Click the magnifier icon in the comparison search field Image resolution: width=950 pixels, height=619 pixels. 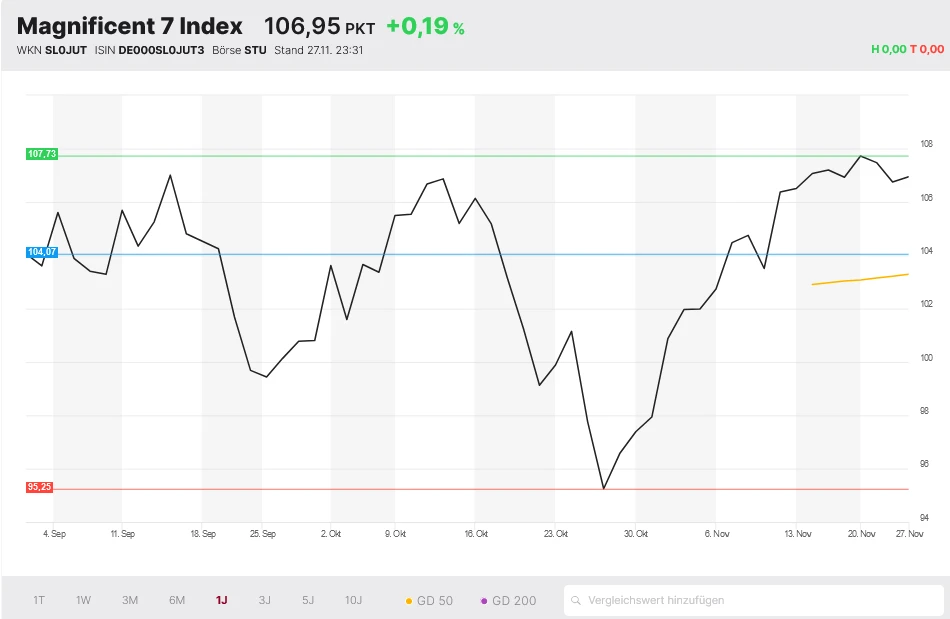(578, 601)
